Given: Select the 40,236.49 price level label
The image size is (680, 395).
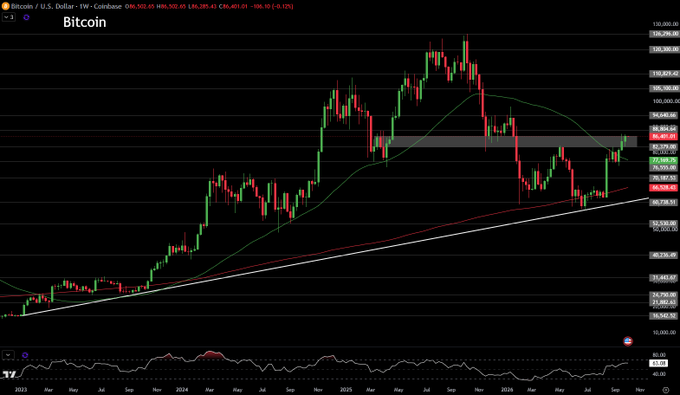Looking at the screenshot, I should point(664,255).
